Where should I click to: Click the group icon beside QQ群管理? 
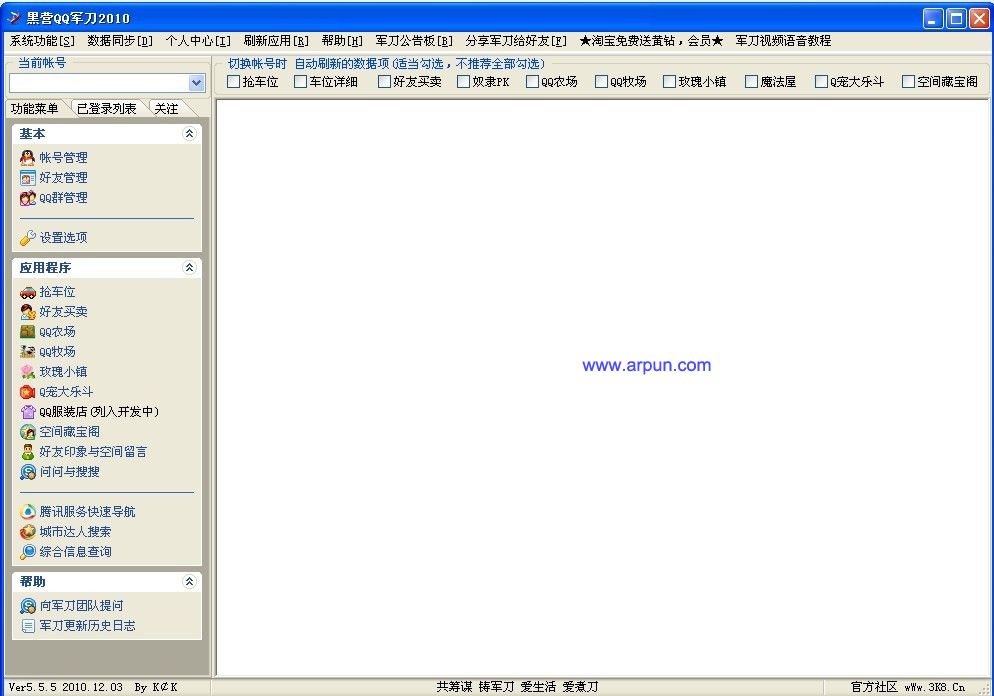27,198
